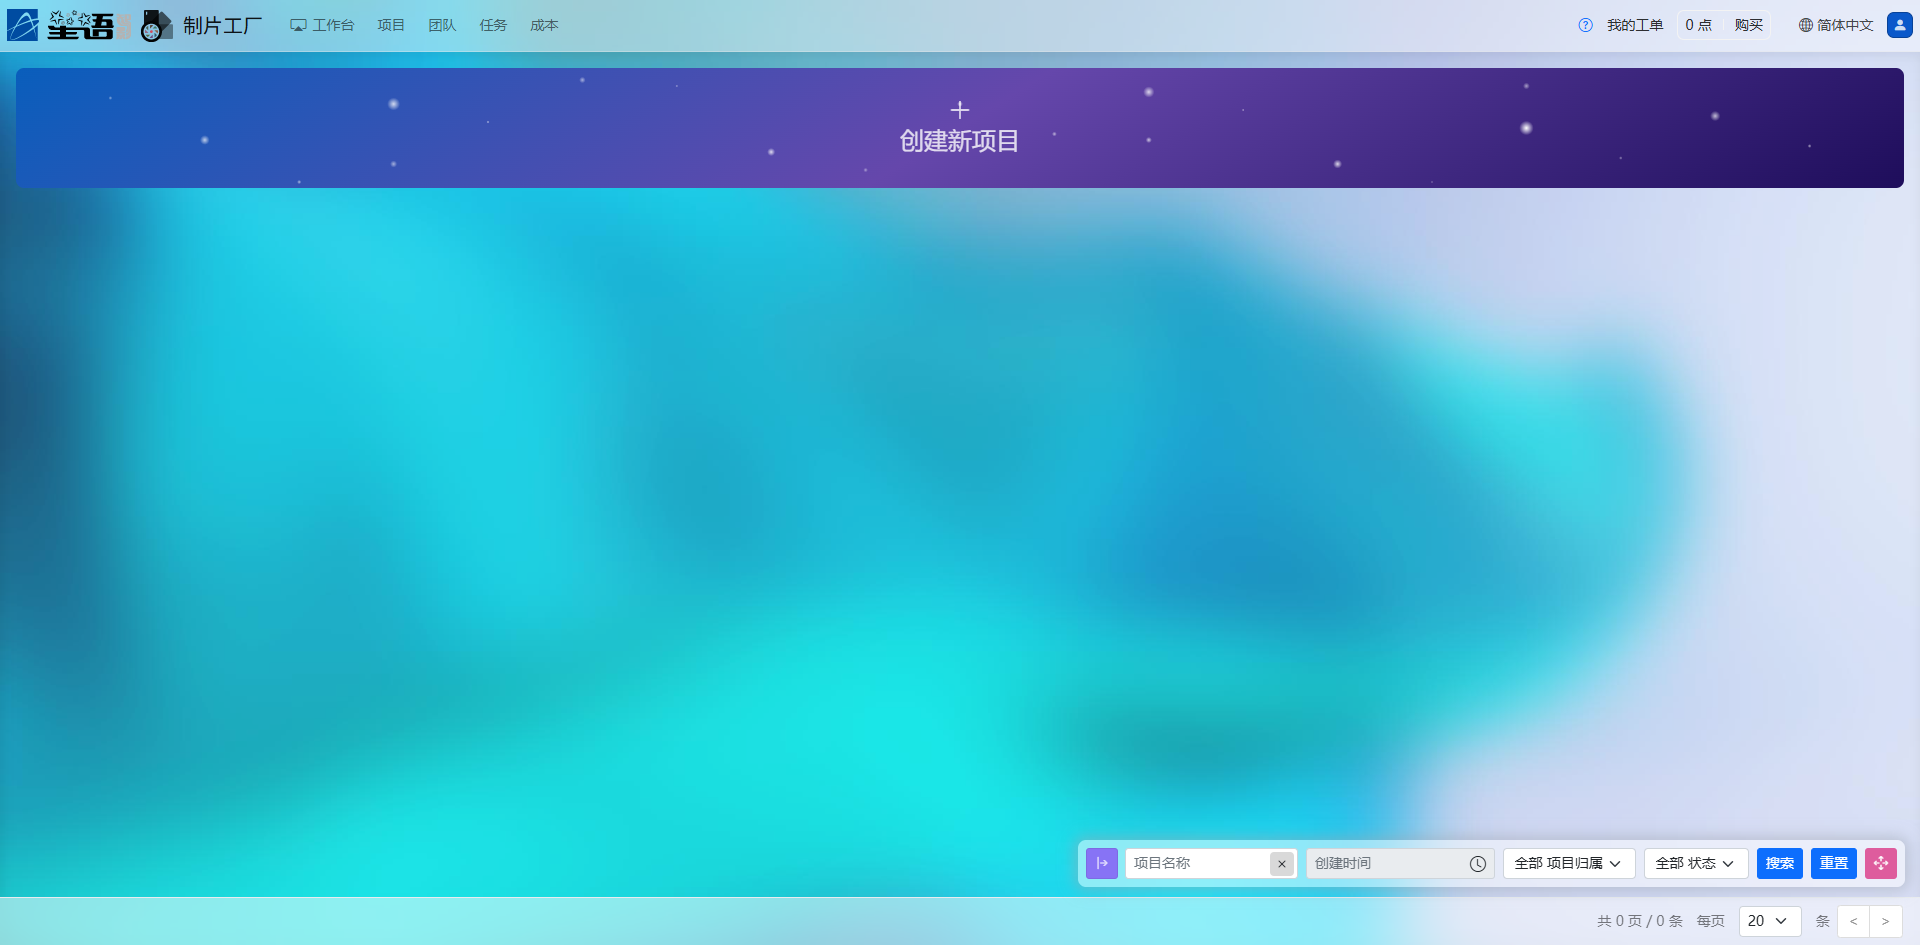Open the user profile avatar icon
The height and width of the screenshot is (945, 1920).
tap(1899, 25)
